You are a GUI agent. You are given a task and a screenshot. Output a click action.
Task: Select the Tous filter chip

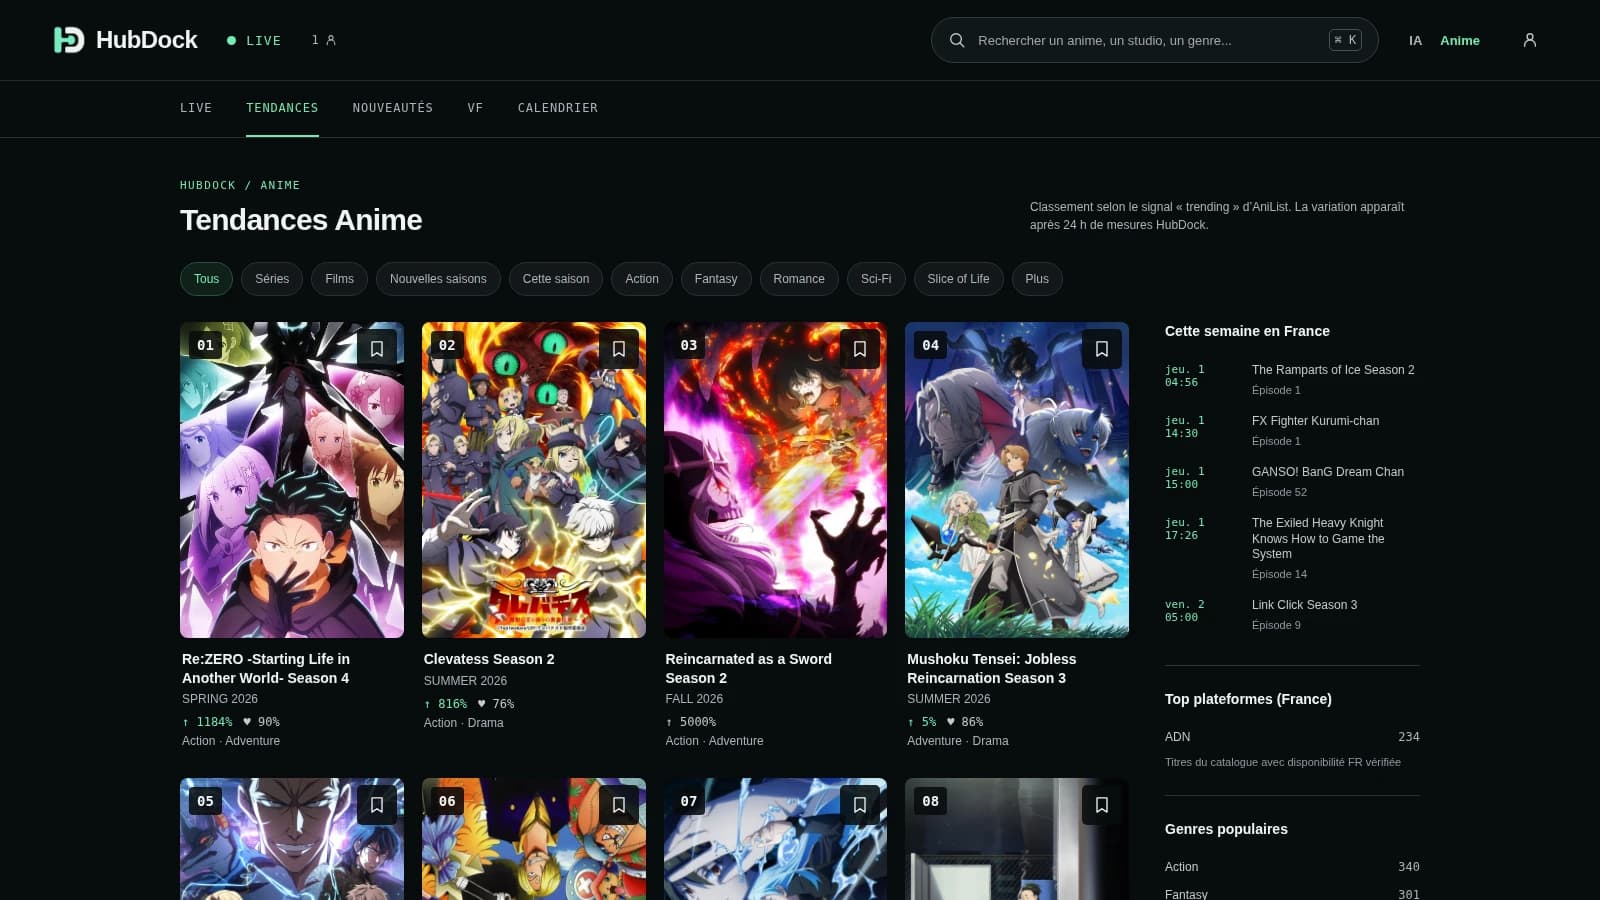(x=206, y=279)
